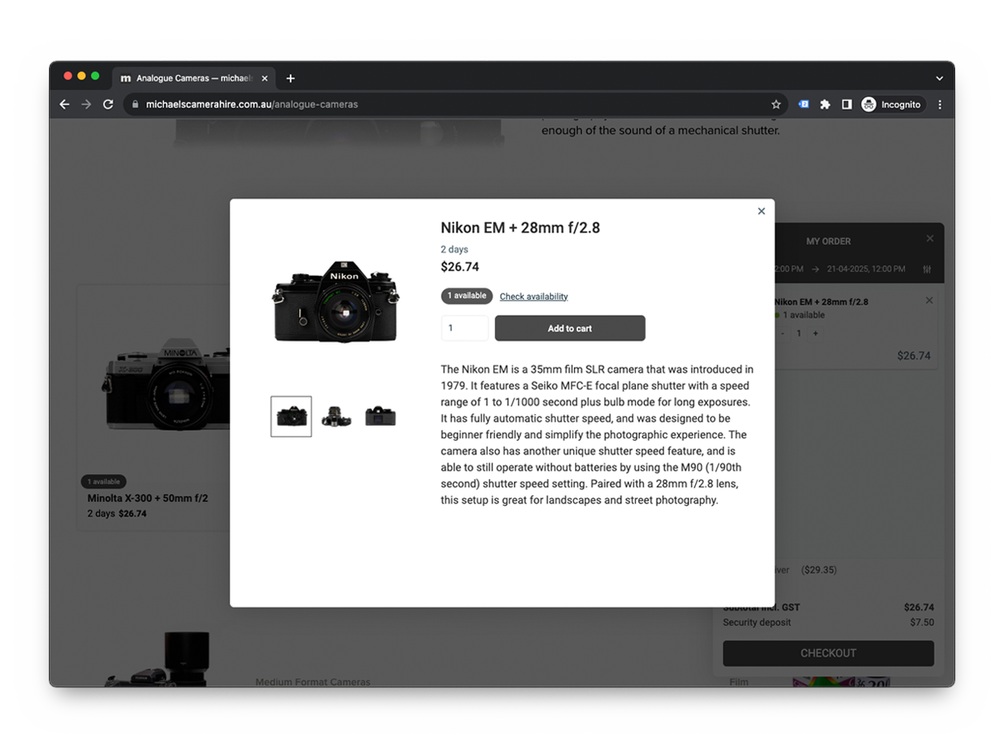This screenshot has width=1000, height=750.
Task: Click the quantity input field
Action: pos(464,328)
